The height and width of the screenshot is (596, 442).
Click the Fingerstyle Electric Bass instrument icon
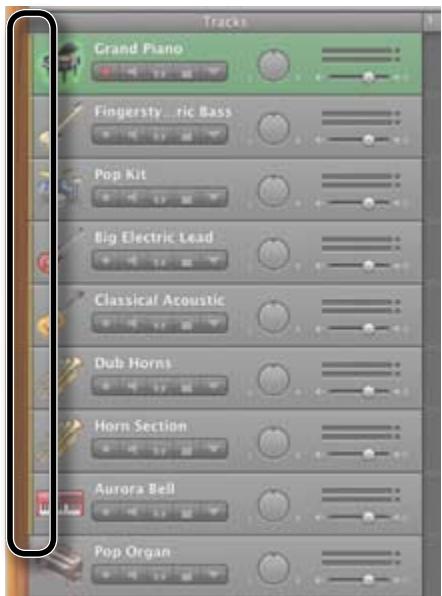point(61,124)
